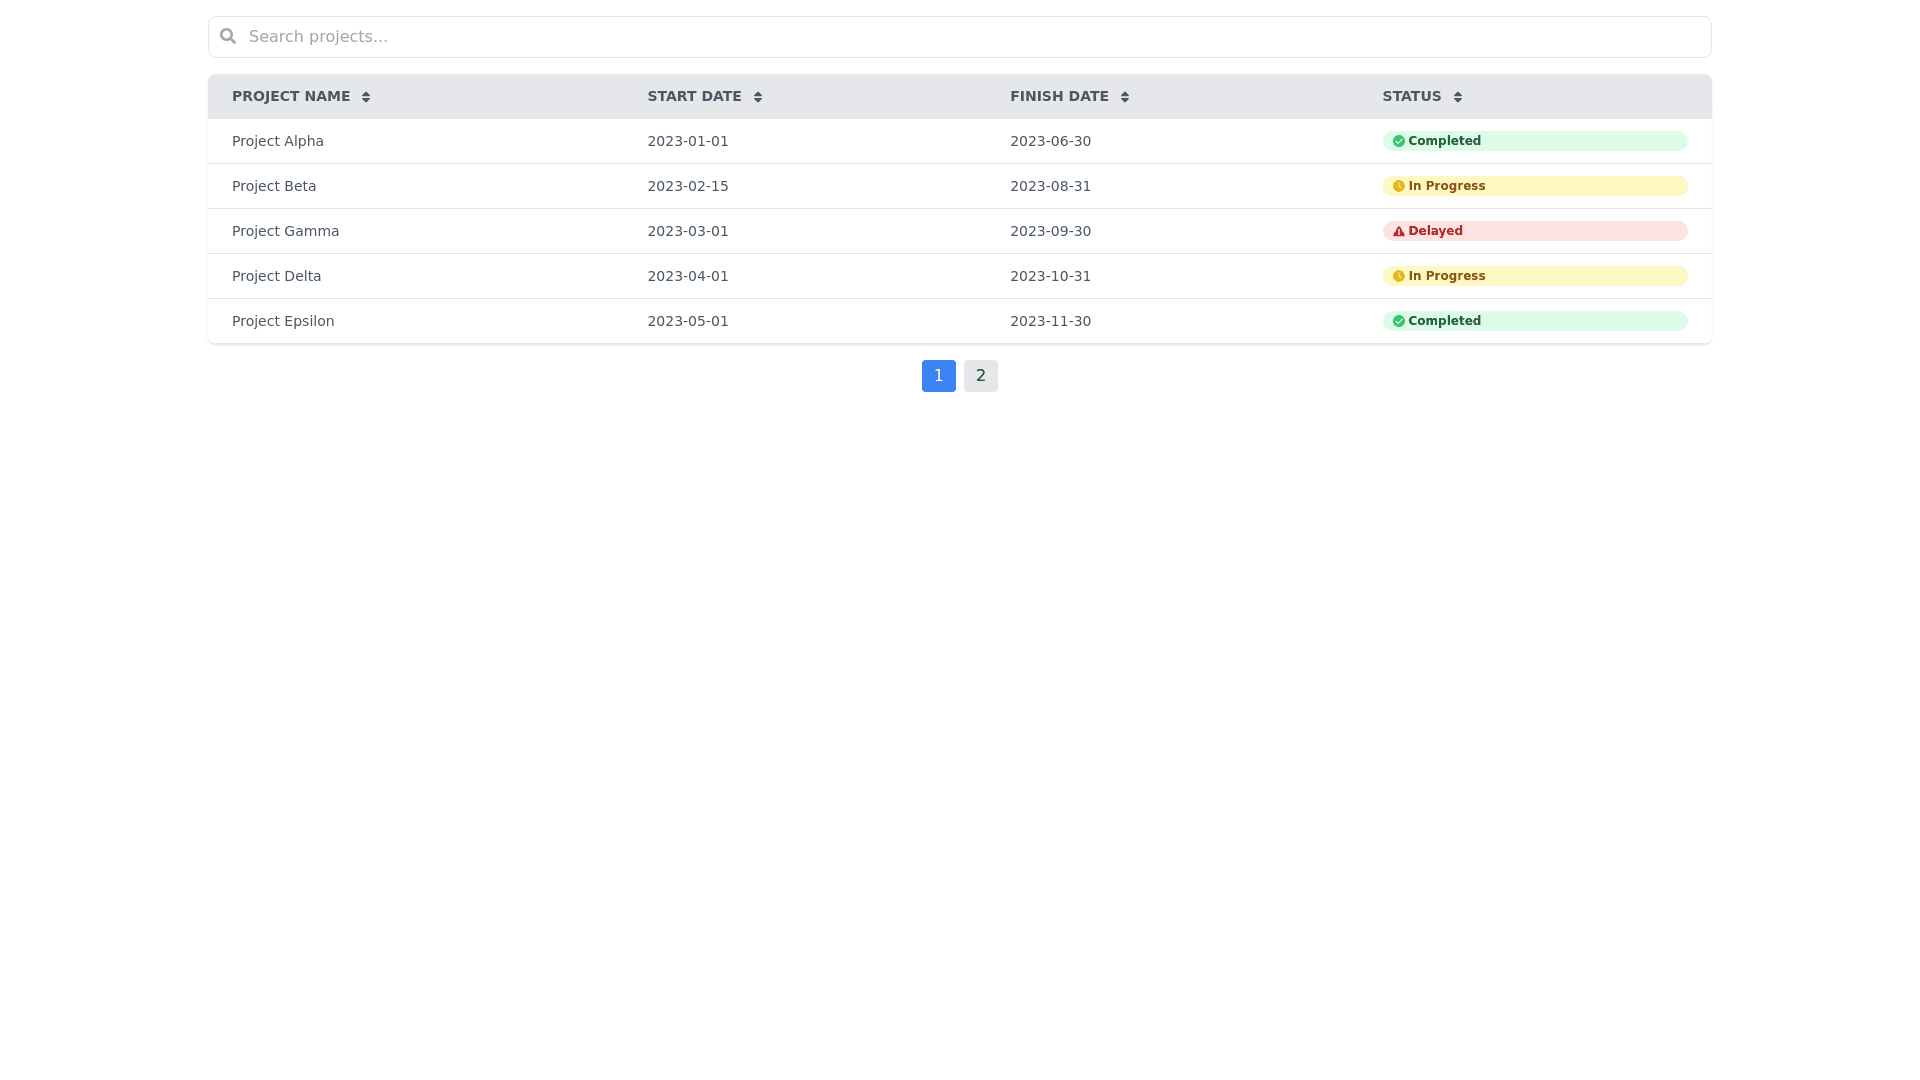Click Project Epsilon's start date 2023-05-01
This screenshot has width=1920, height=1080.
[x=688, y=321]
